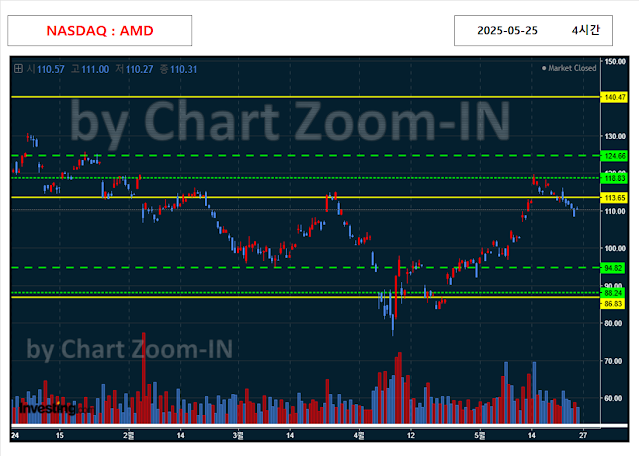Click the 12 date on time axis
This screenshot has width=639, height=456.
411,436
